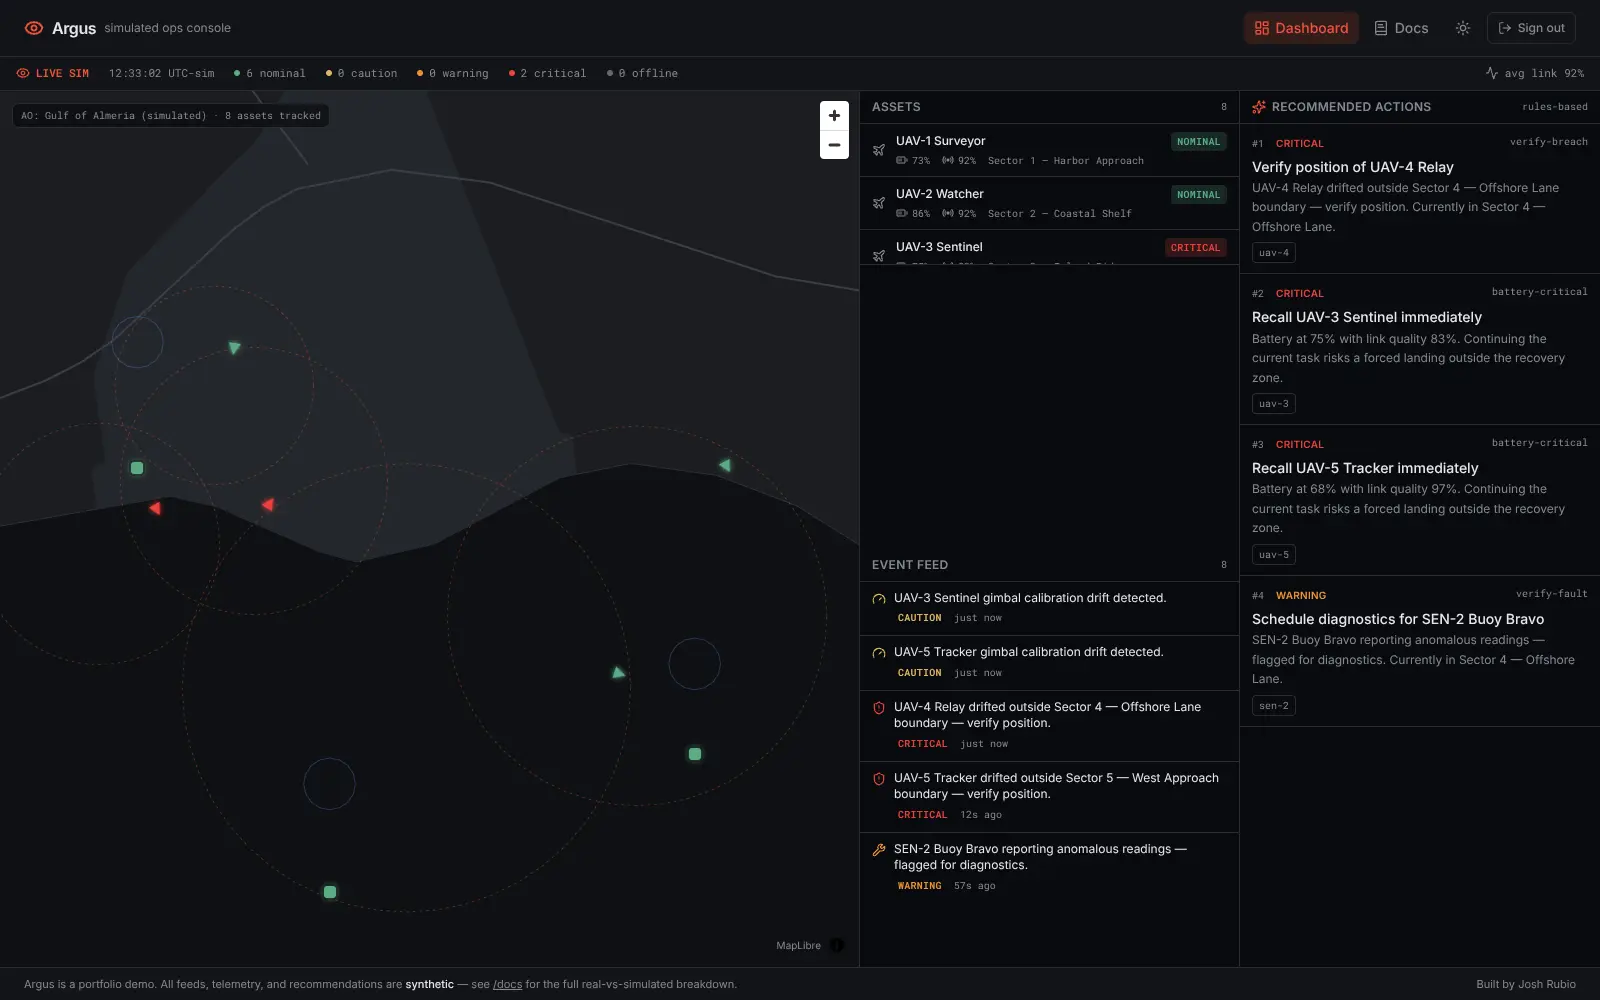This screenshot has height=1000, width=1600.
Task: Open the Dashboard tab
Action: [1301, 28]
